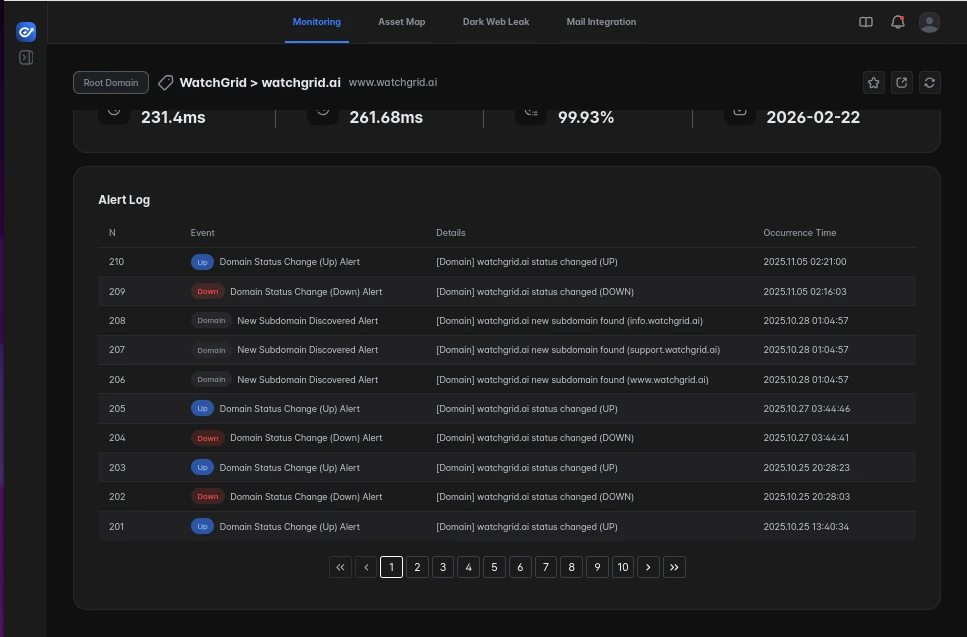Viewport: 967px width, 637px height.
Task: Open domain in external link icon
Action: click(x=902, y=83)
